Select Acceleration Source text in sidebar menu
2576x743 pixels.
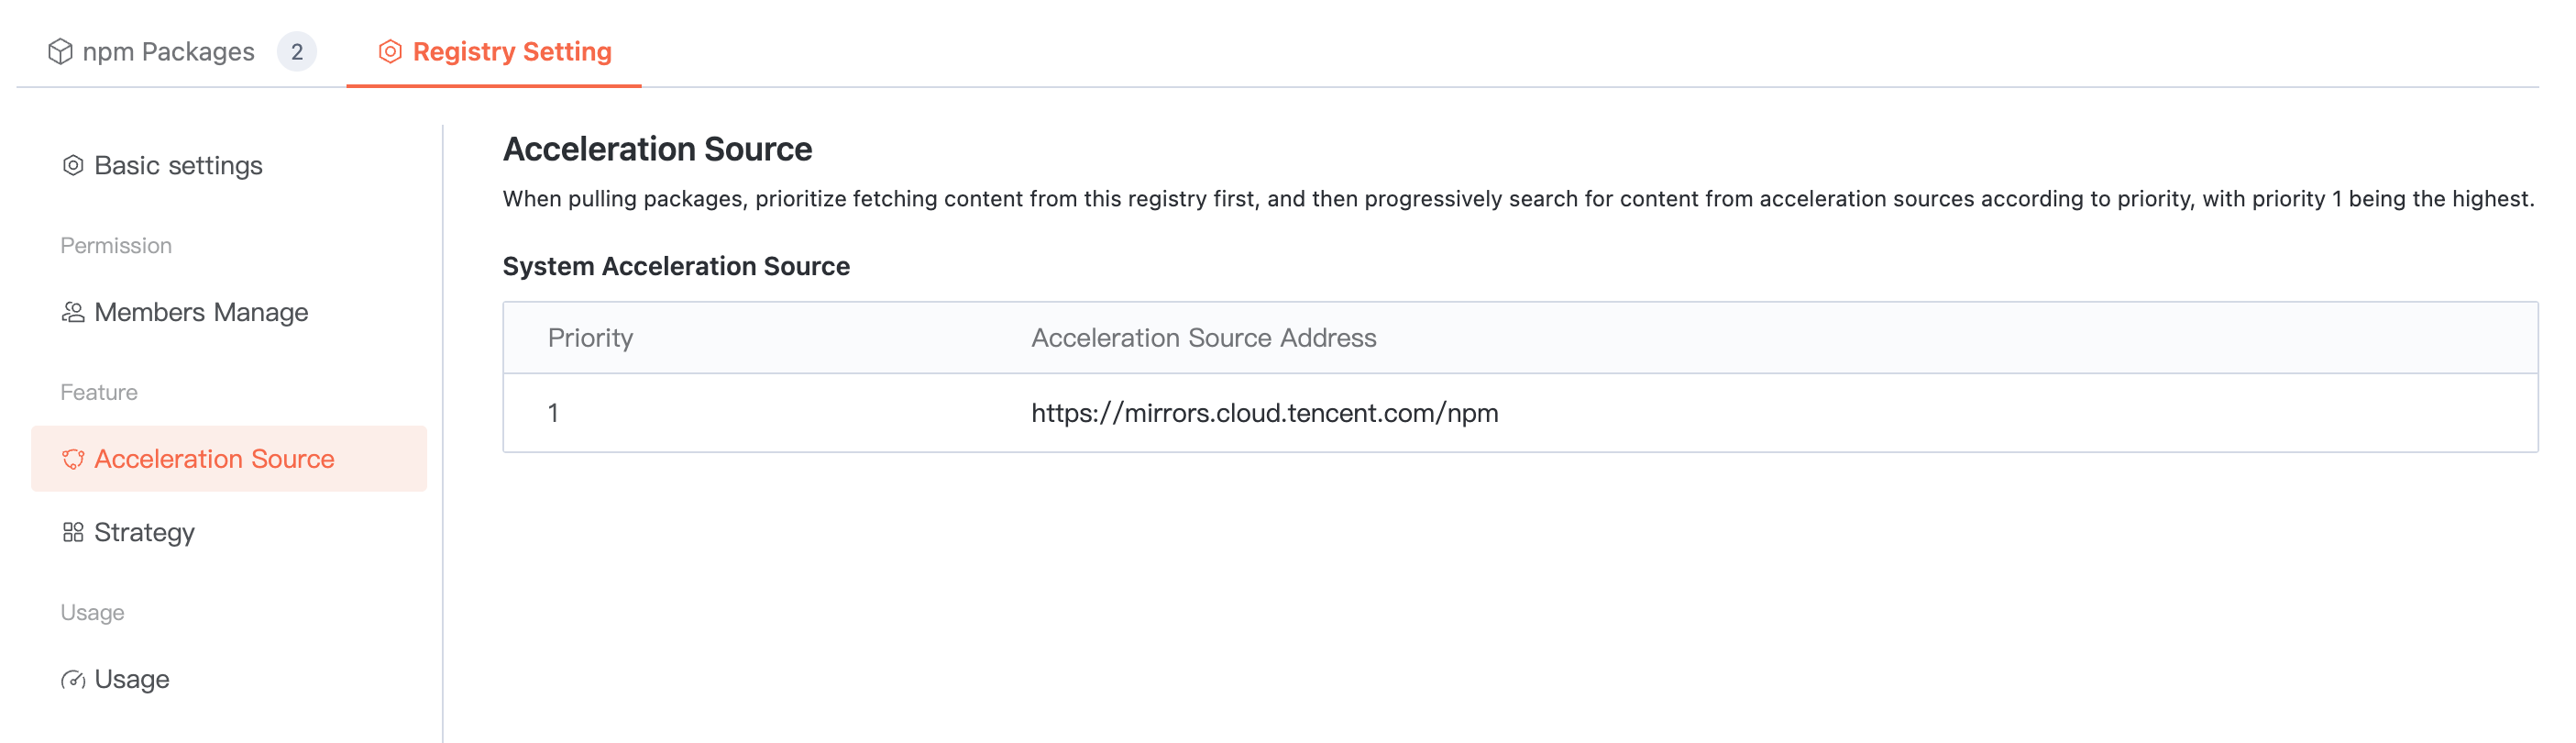214,459
